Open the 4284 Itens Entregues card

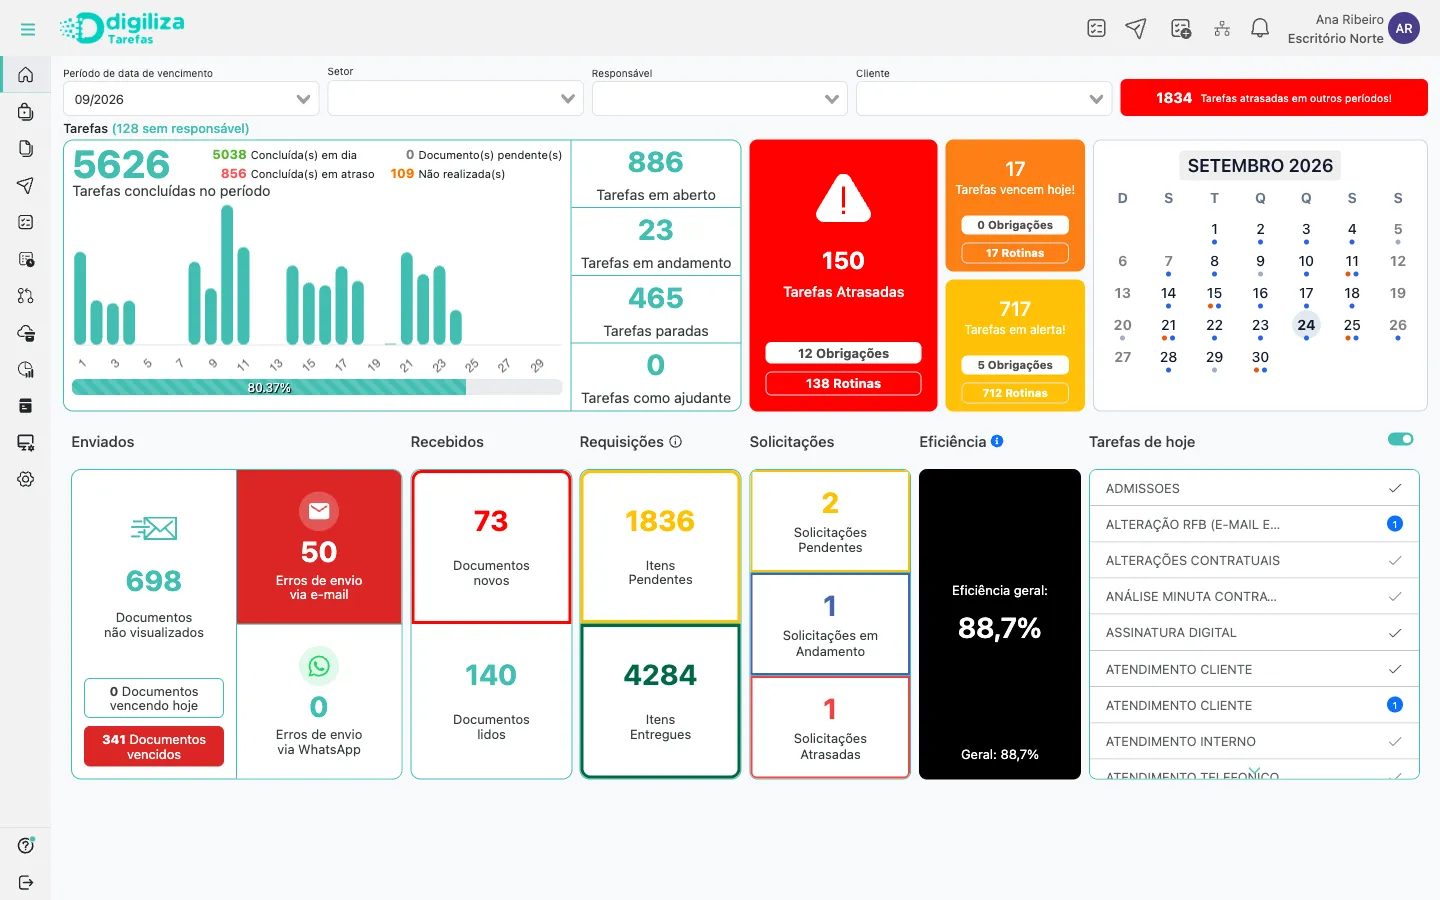point(660,701)
